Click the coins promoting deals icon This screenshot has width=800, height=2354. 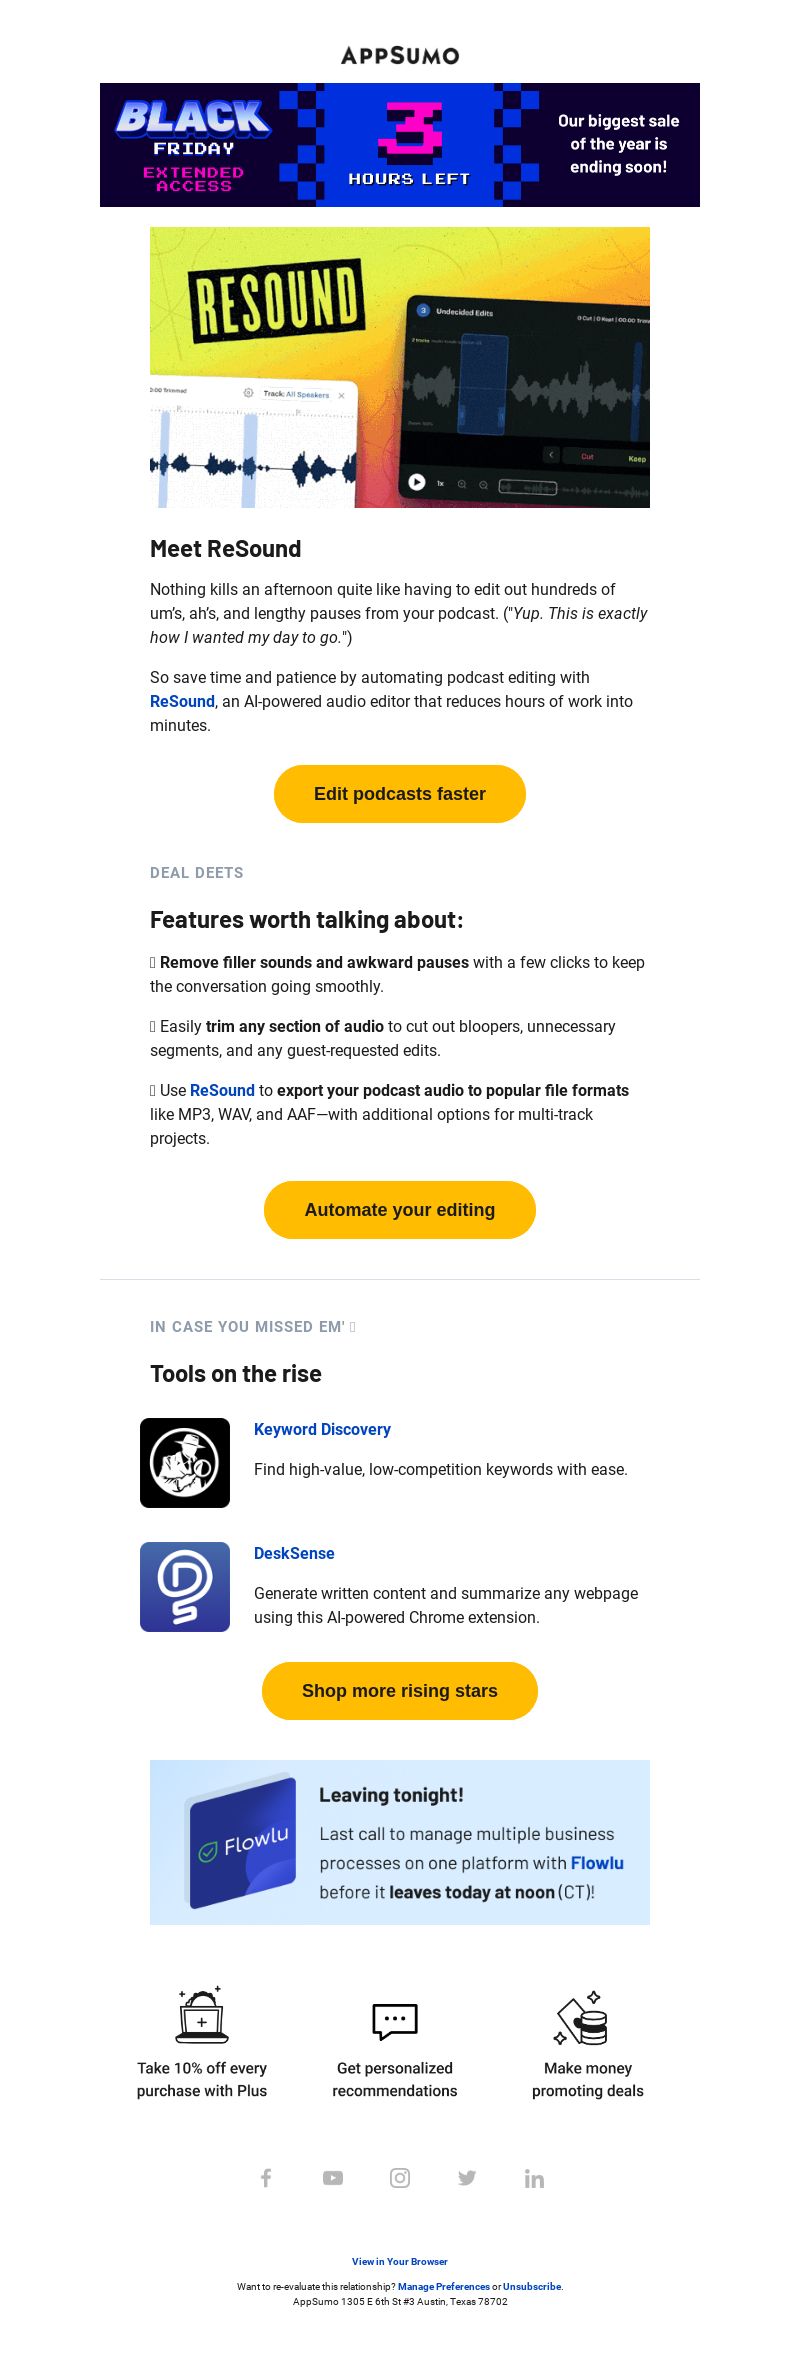pyautogui.click(x=582, y=2017)
